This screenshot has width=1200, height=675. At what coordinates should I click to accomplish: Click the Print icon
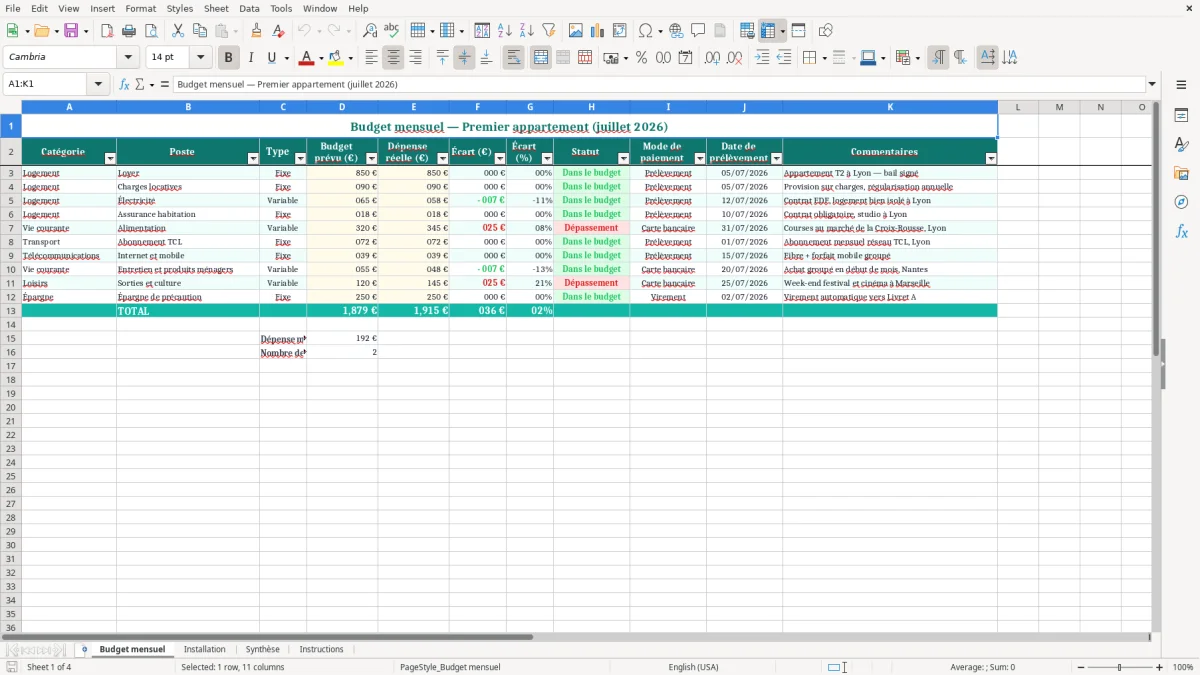(129, 31)
